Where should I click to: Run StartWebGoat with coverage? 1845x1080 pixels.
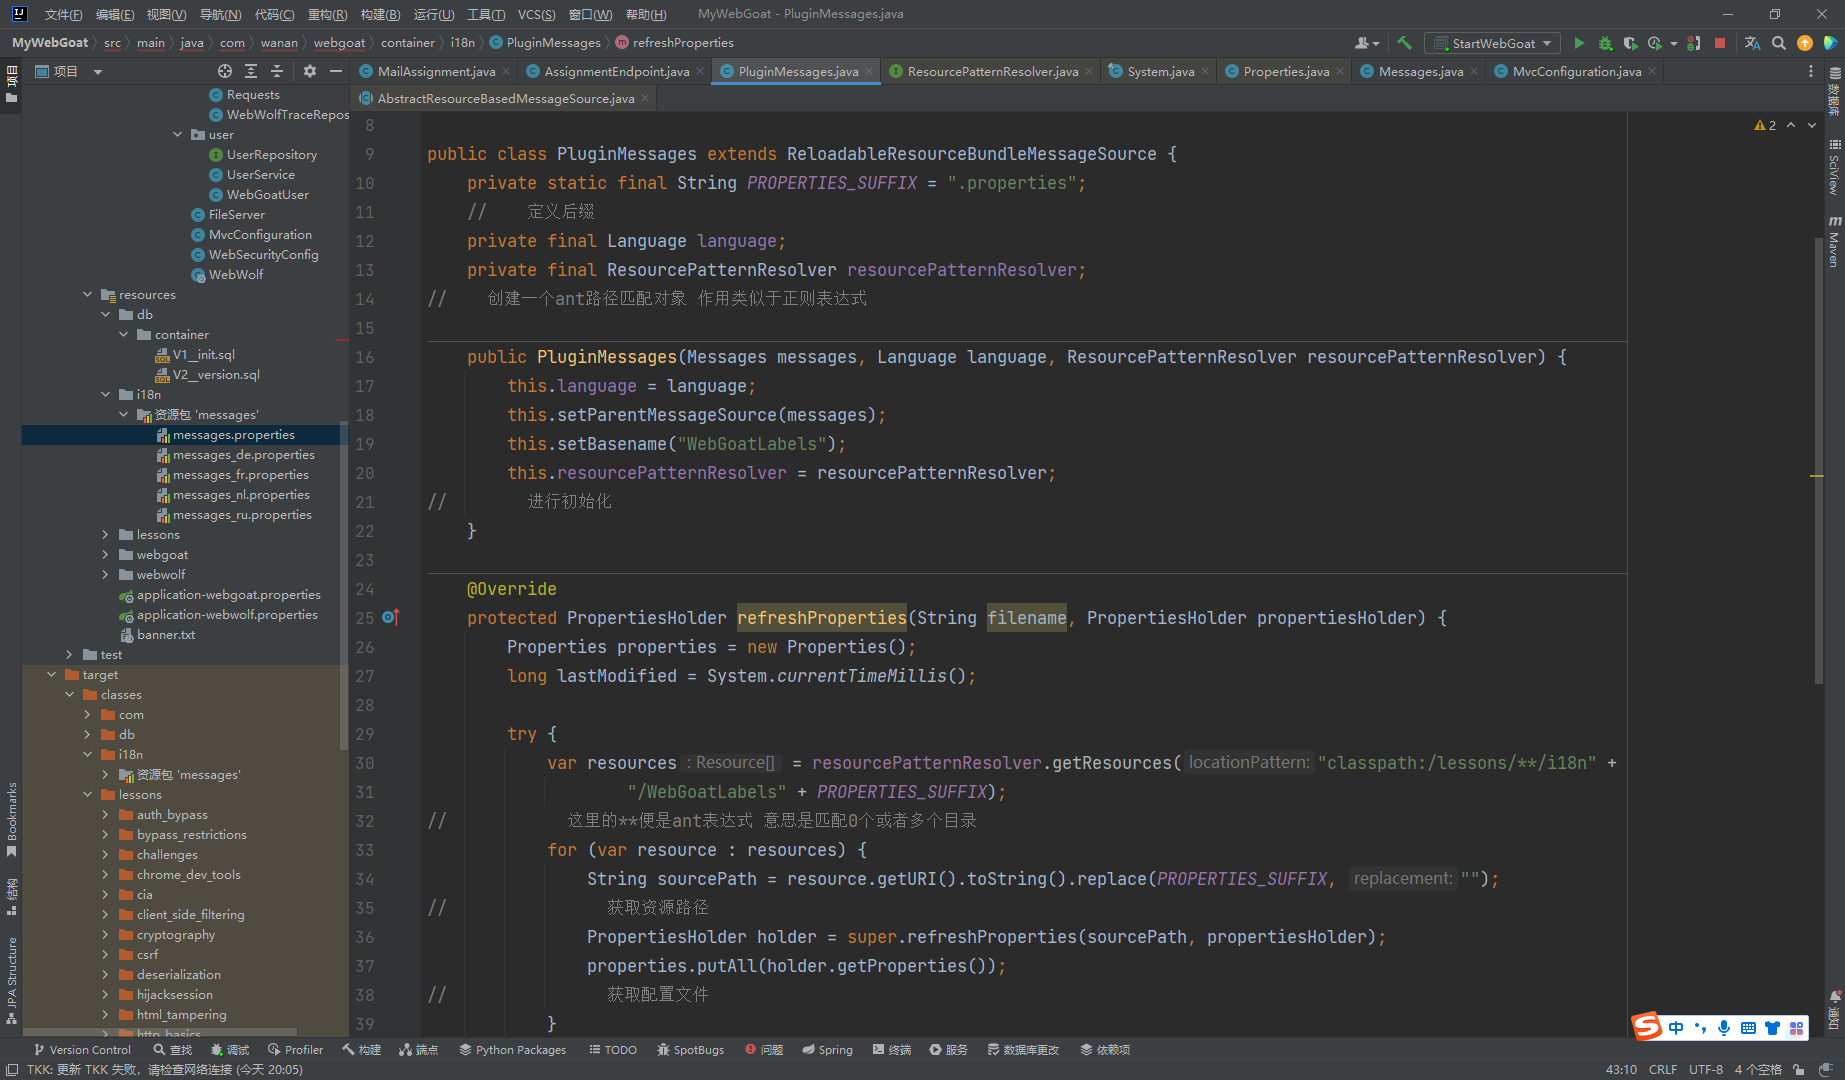pyautogui.click(x=1631, y=43)
